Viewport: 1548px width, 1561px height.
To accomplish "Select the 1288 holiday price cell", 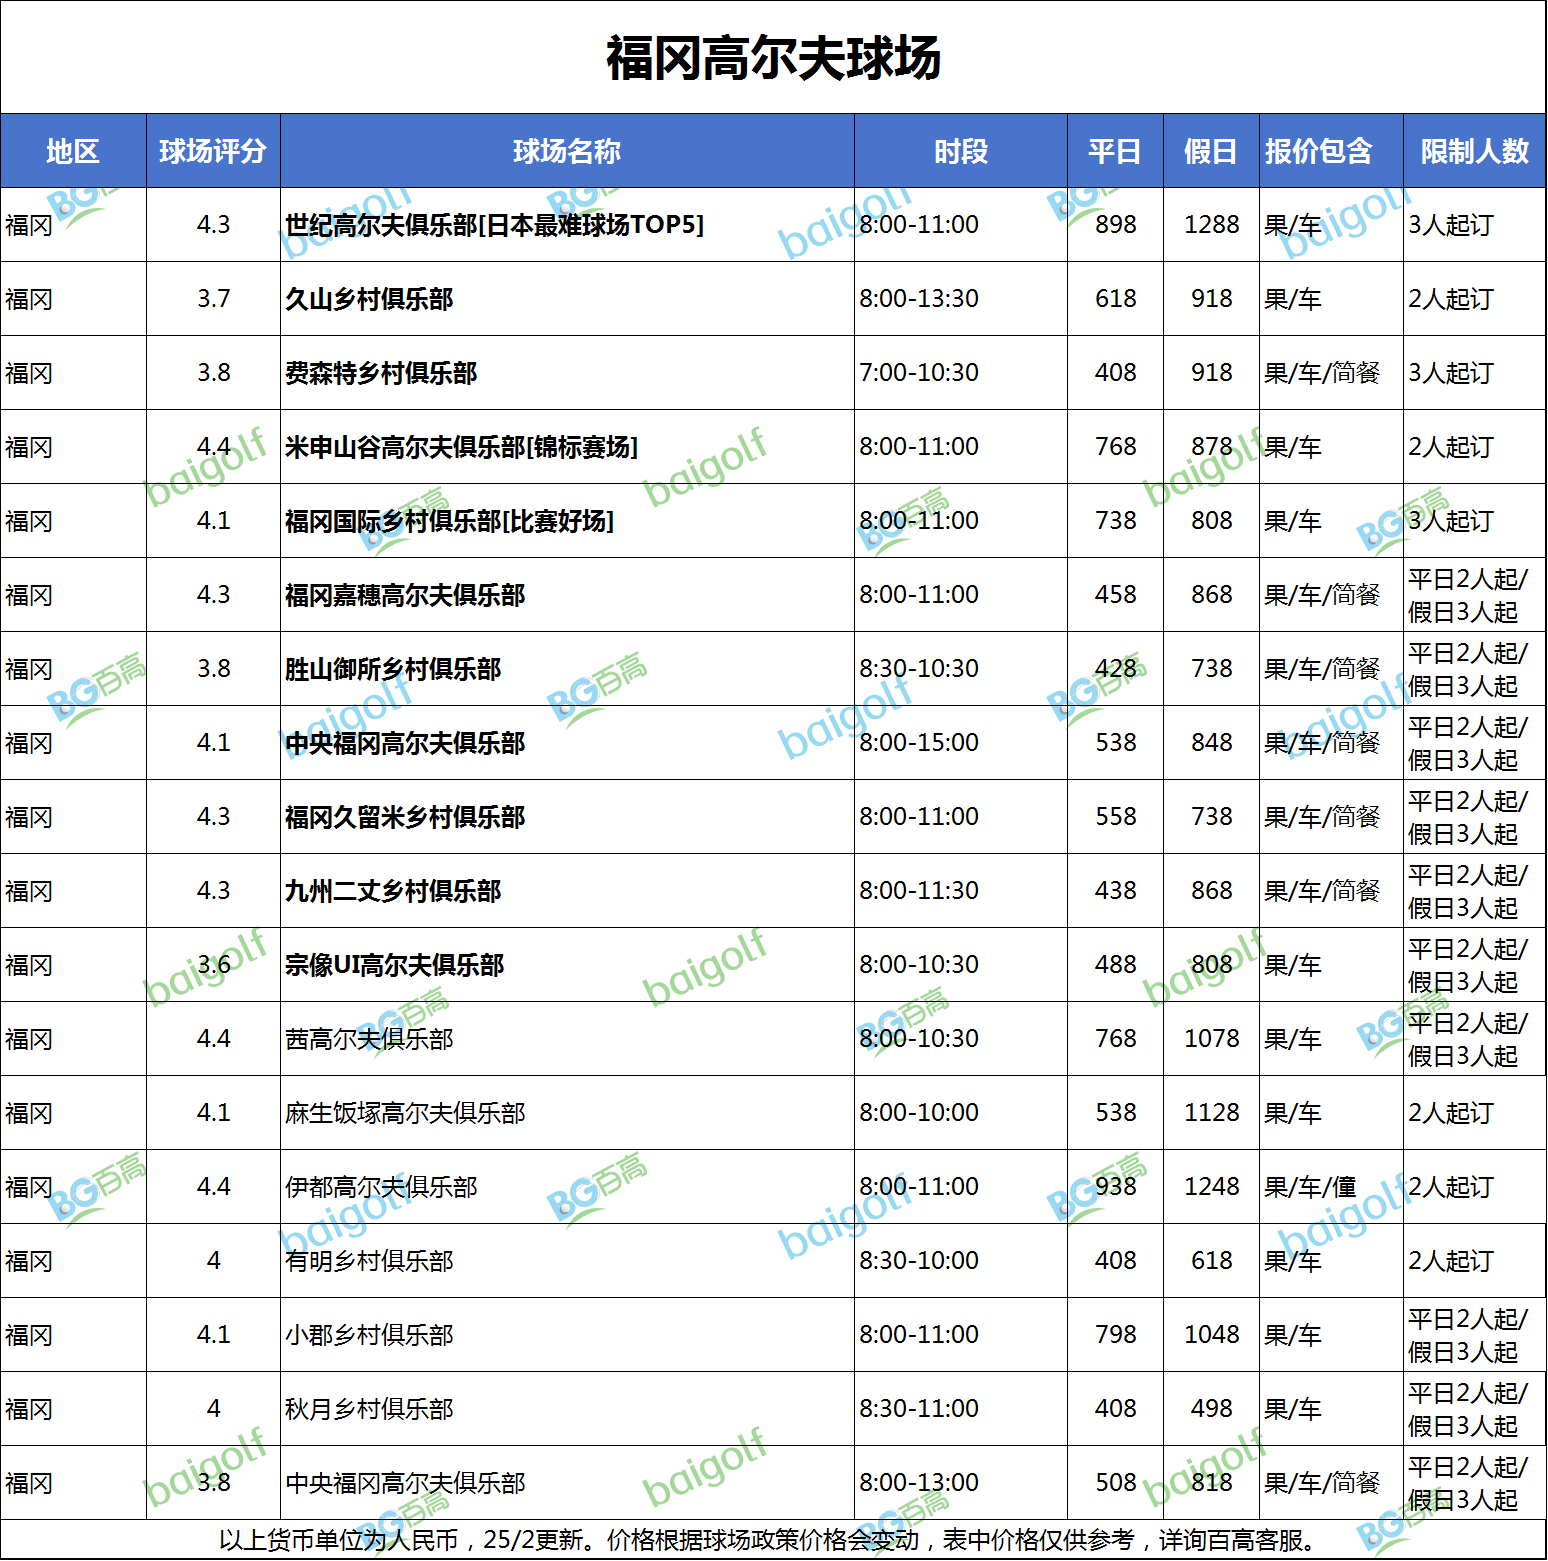I will [x=1211, y=225].
